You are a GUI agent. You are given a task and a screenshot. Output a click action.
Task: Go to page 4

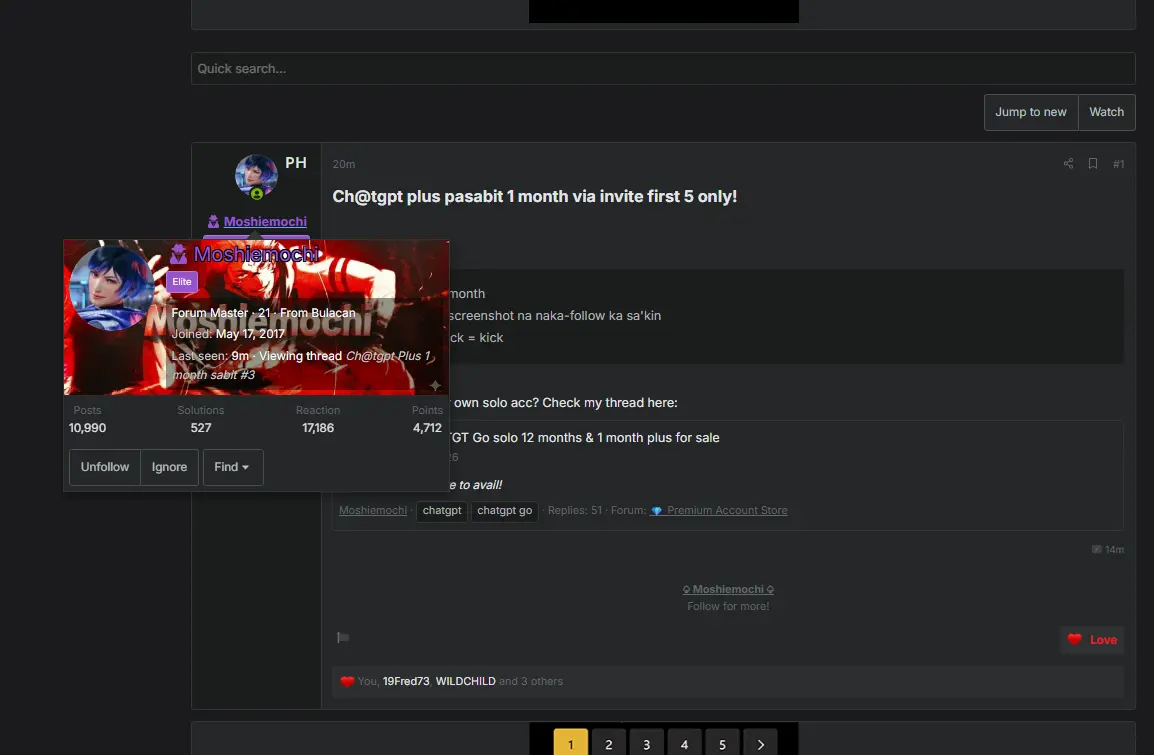click(x=684, y=744)
